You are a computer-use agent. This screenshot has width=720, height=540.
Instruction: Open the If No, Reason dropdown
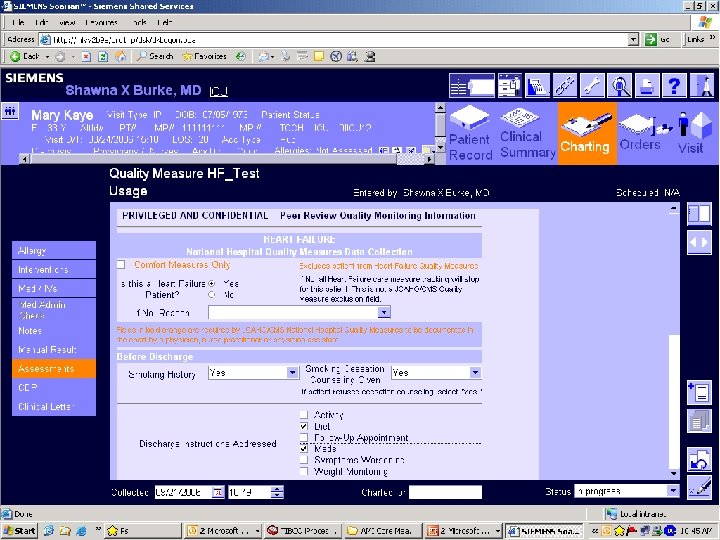[x=384, y=313]
